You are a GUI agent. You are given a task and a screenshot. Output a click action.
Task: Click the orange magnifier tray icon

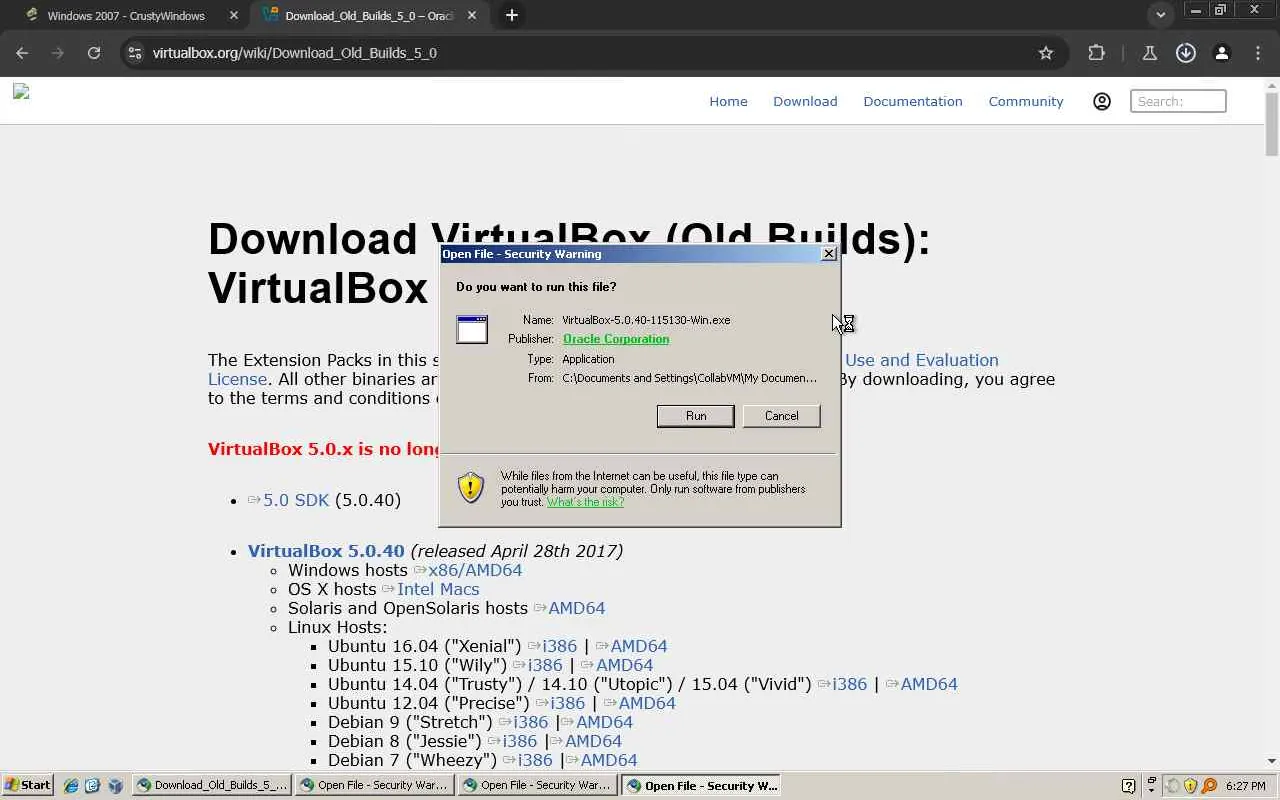point(1209,786)
